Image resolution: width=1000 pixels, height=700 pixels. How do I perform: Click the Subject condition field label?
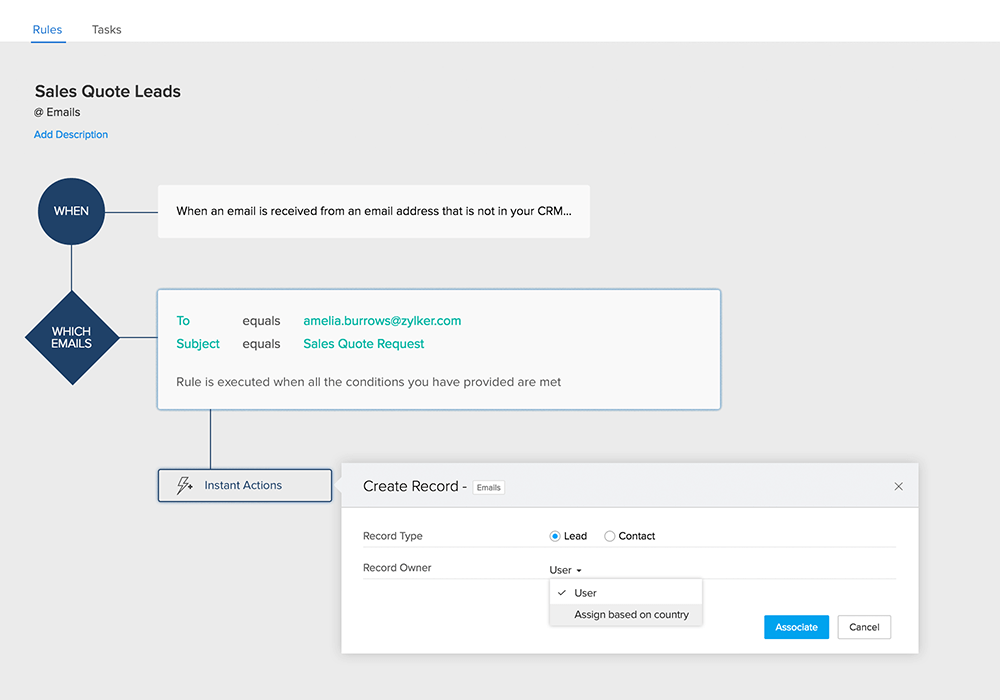coord(198,344)
